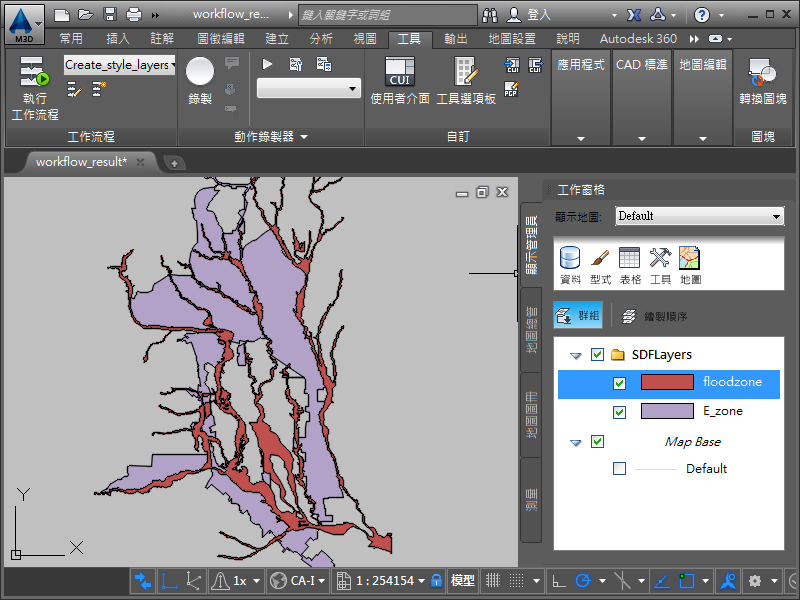This screenshot has width=800, height=600.
Task: Switch to the Analyze (分析) ribbon tab
Action: (x=321, y=39)
